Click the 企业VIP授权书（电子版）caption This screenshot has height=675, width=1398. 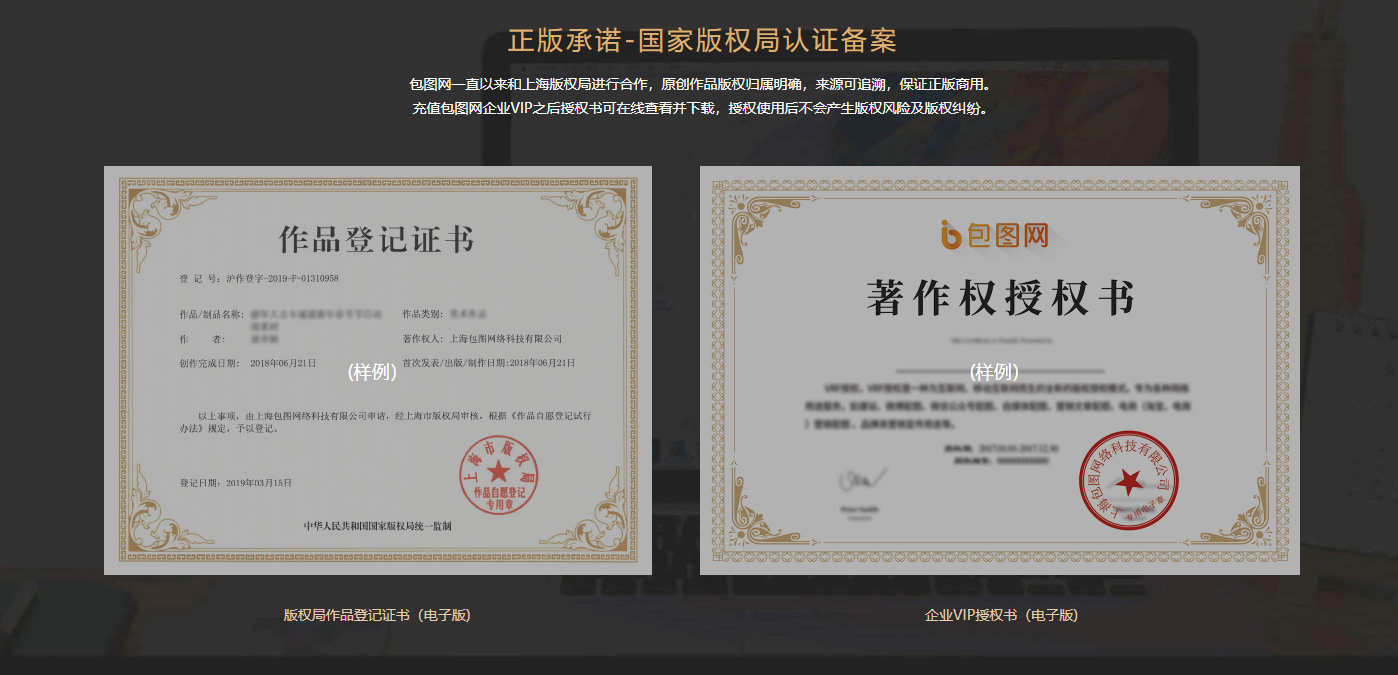(1002, 615)
